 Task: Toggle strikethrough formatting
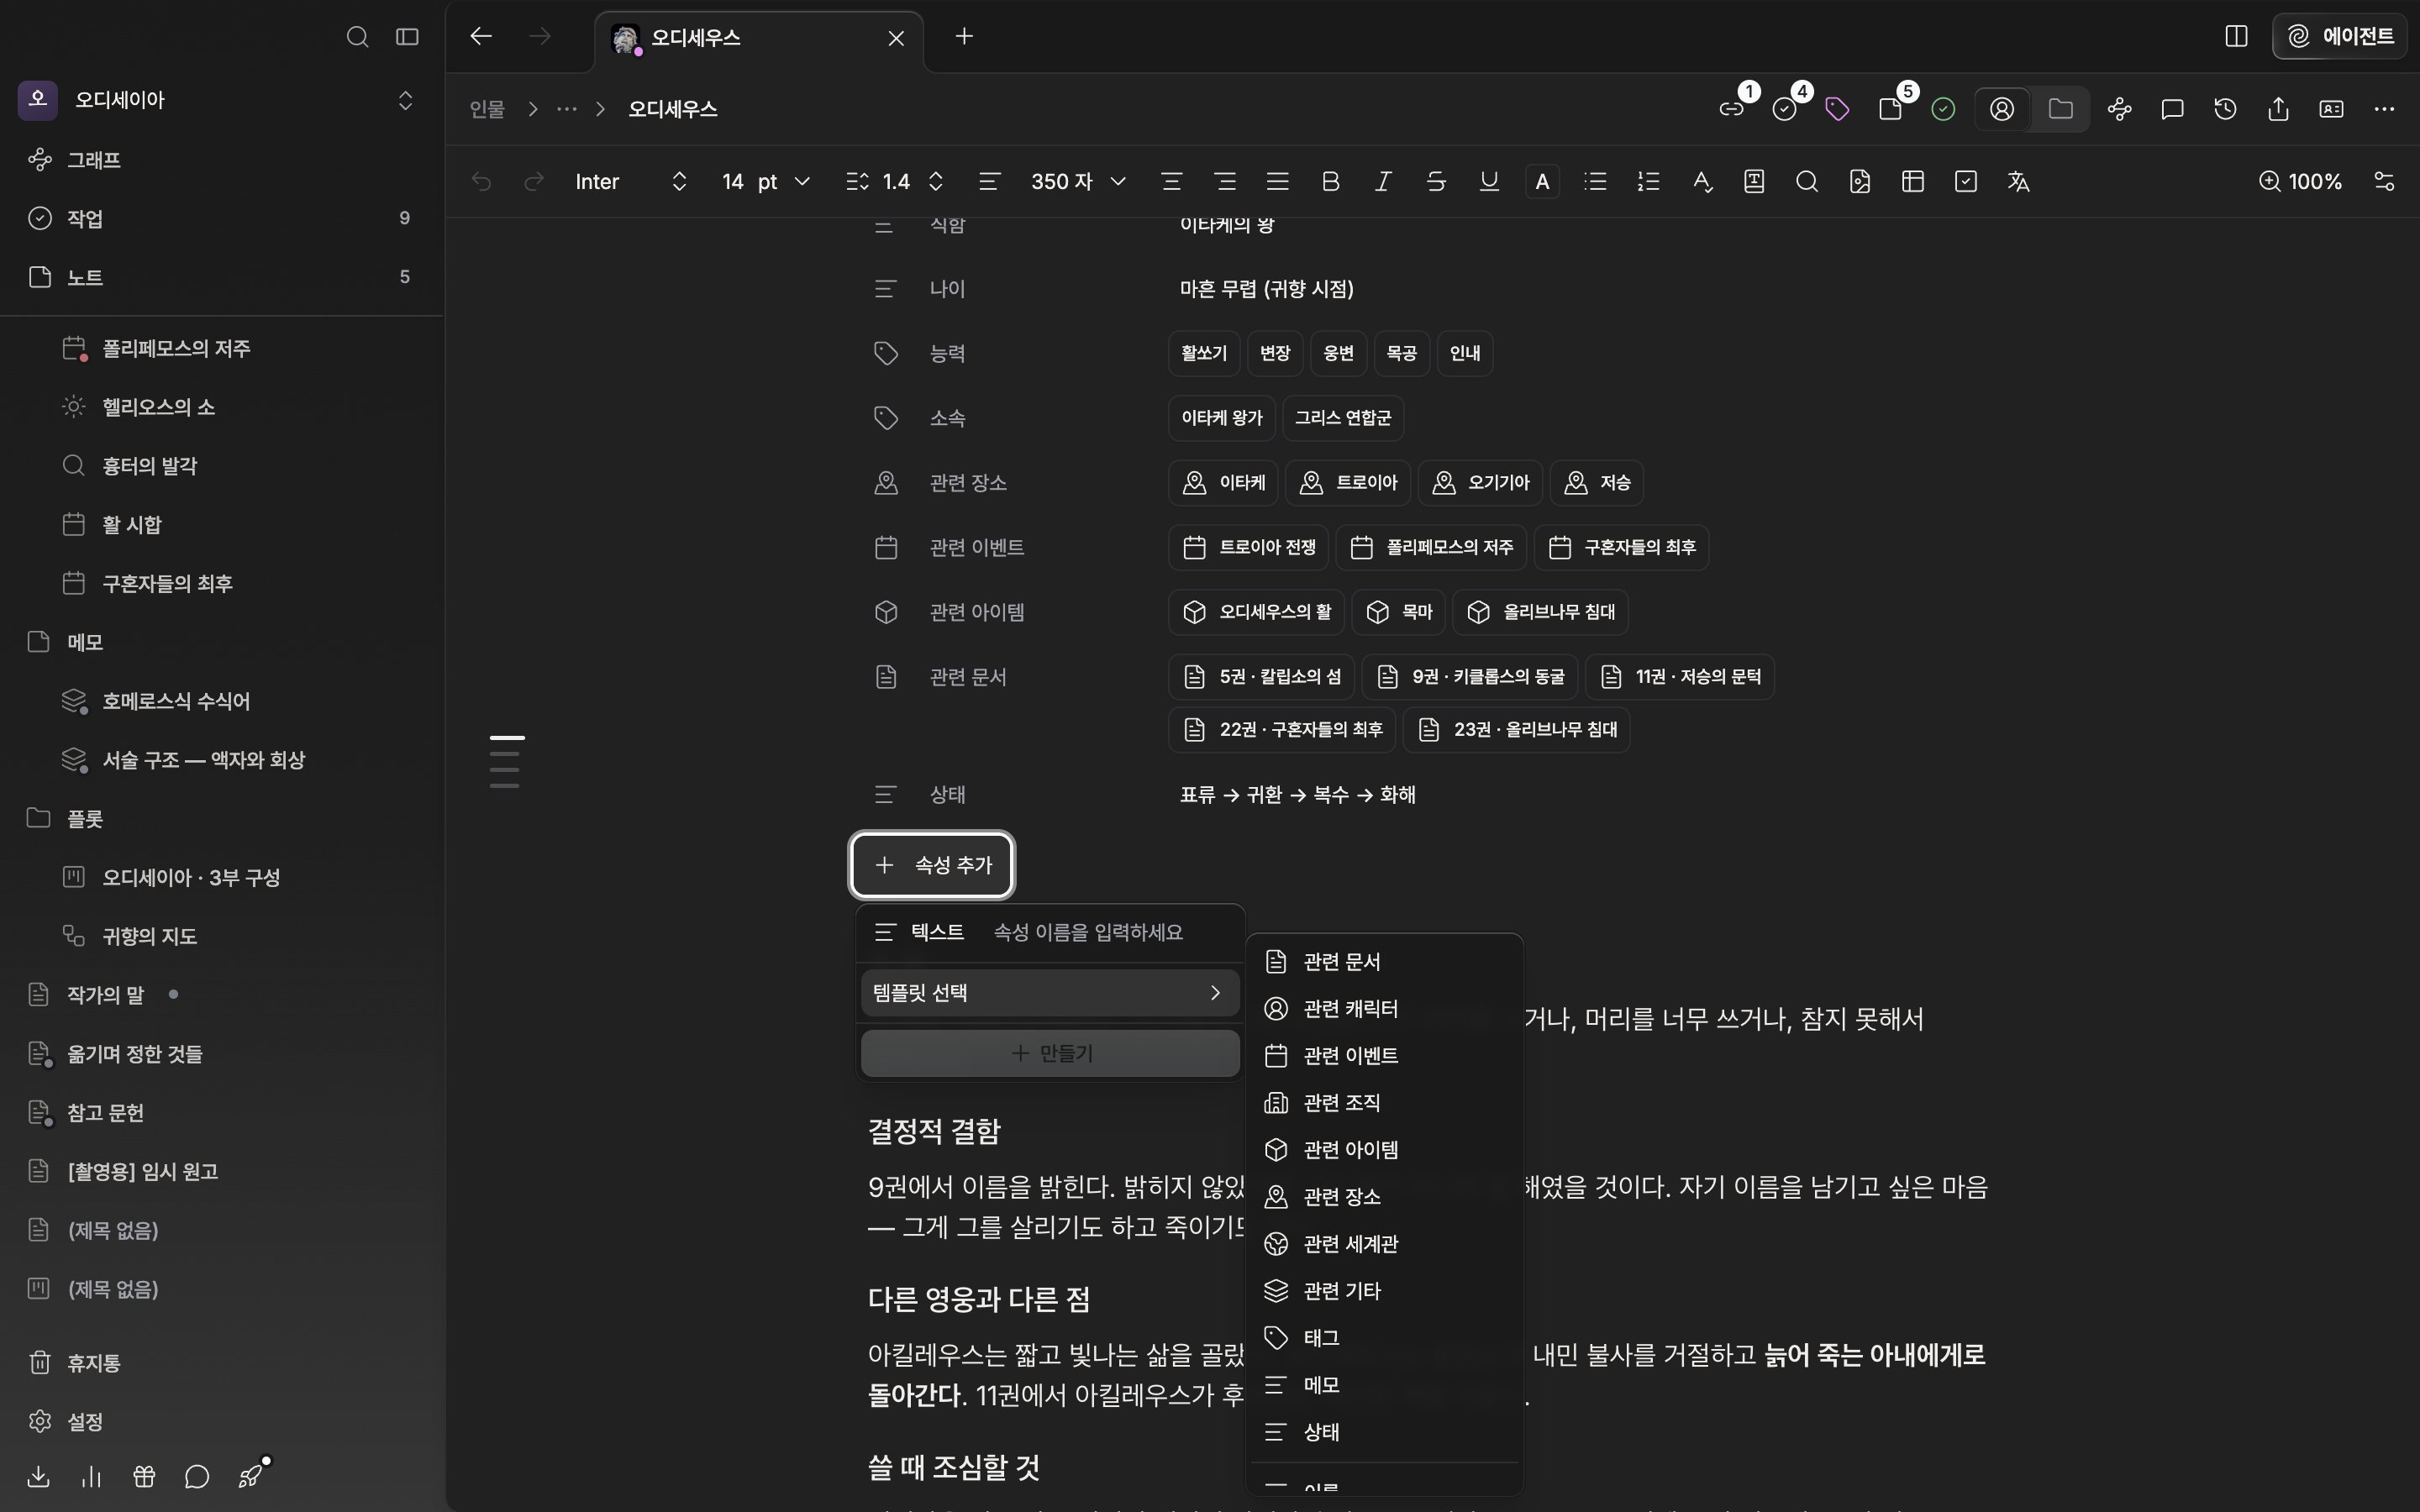[x=1436, y=181]
